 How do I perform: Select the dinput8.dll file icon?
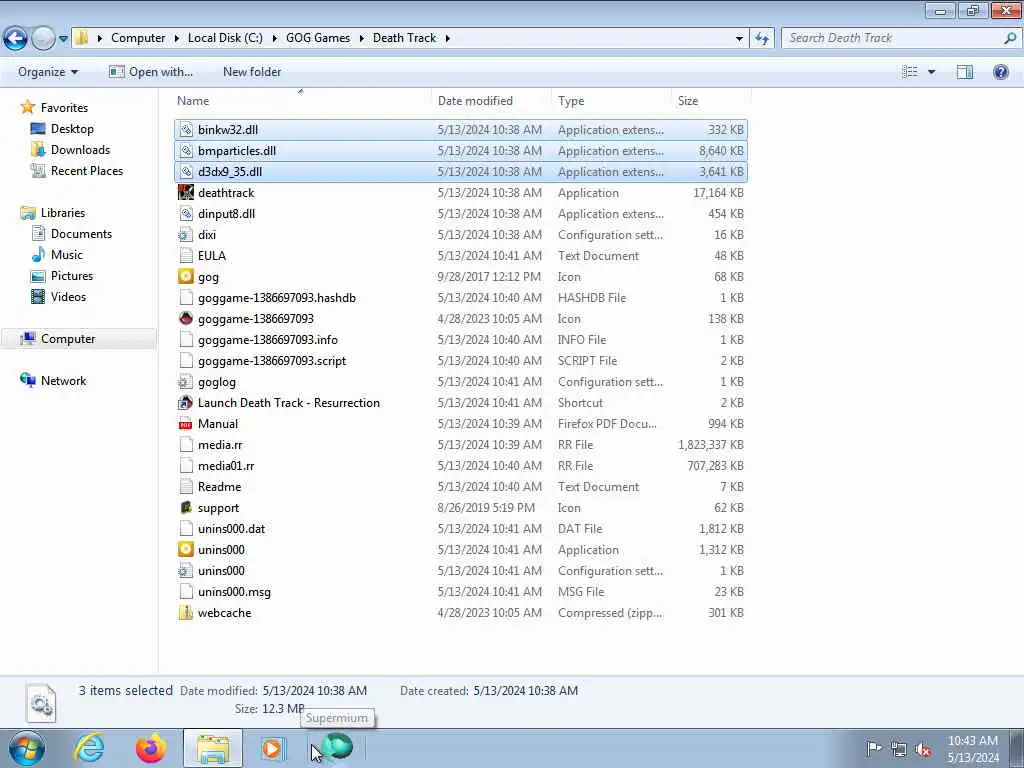point(186,214)
